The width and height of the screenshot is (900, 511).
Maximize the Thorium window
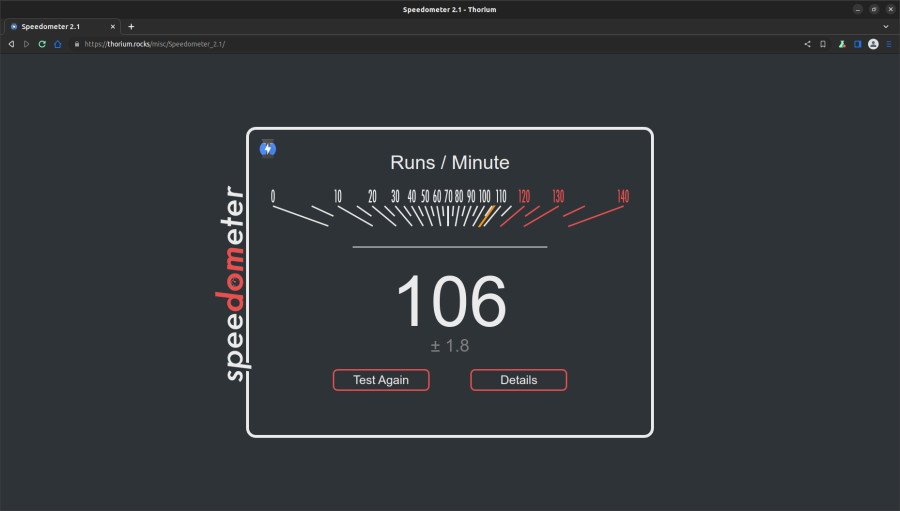874,9
